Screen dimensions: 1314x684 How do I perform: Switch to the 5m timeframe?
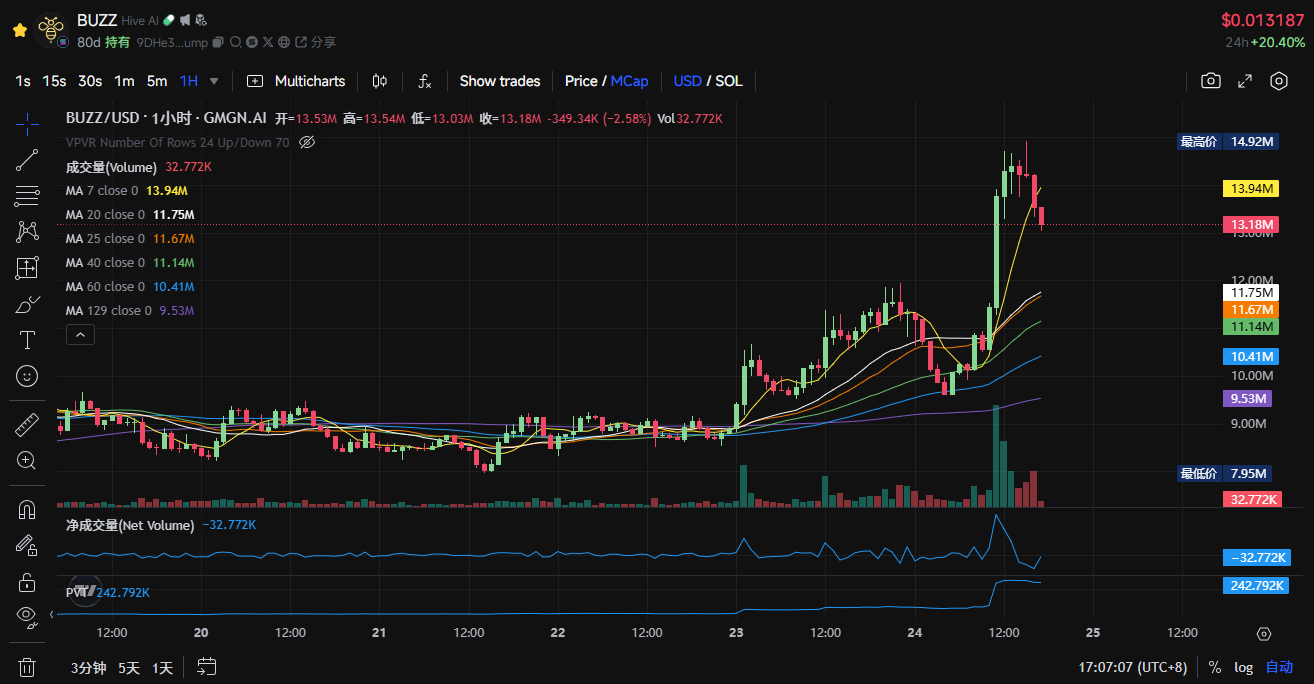tap(157, 81)
